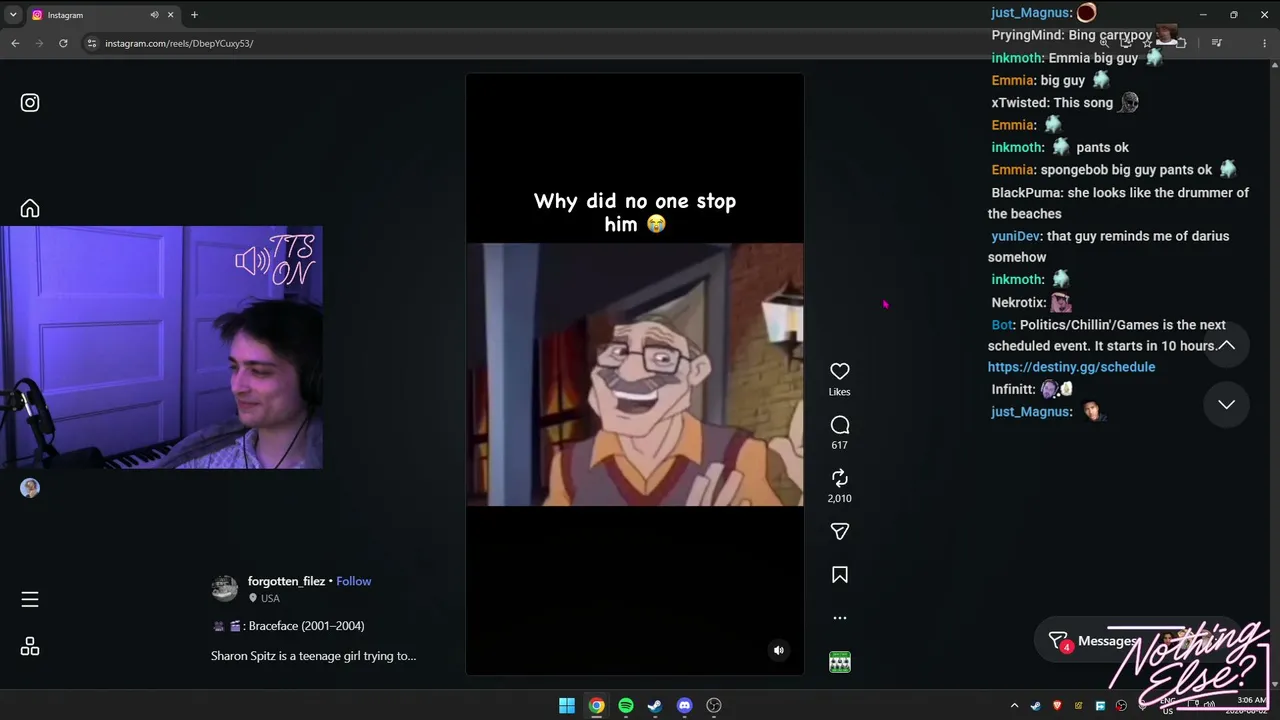The height and width of the screenshot is (720, 1280).
Task: Open the More hamburger menu in the sidebar
Action: (x=30, y=599)
